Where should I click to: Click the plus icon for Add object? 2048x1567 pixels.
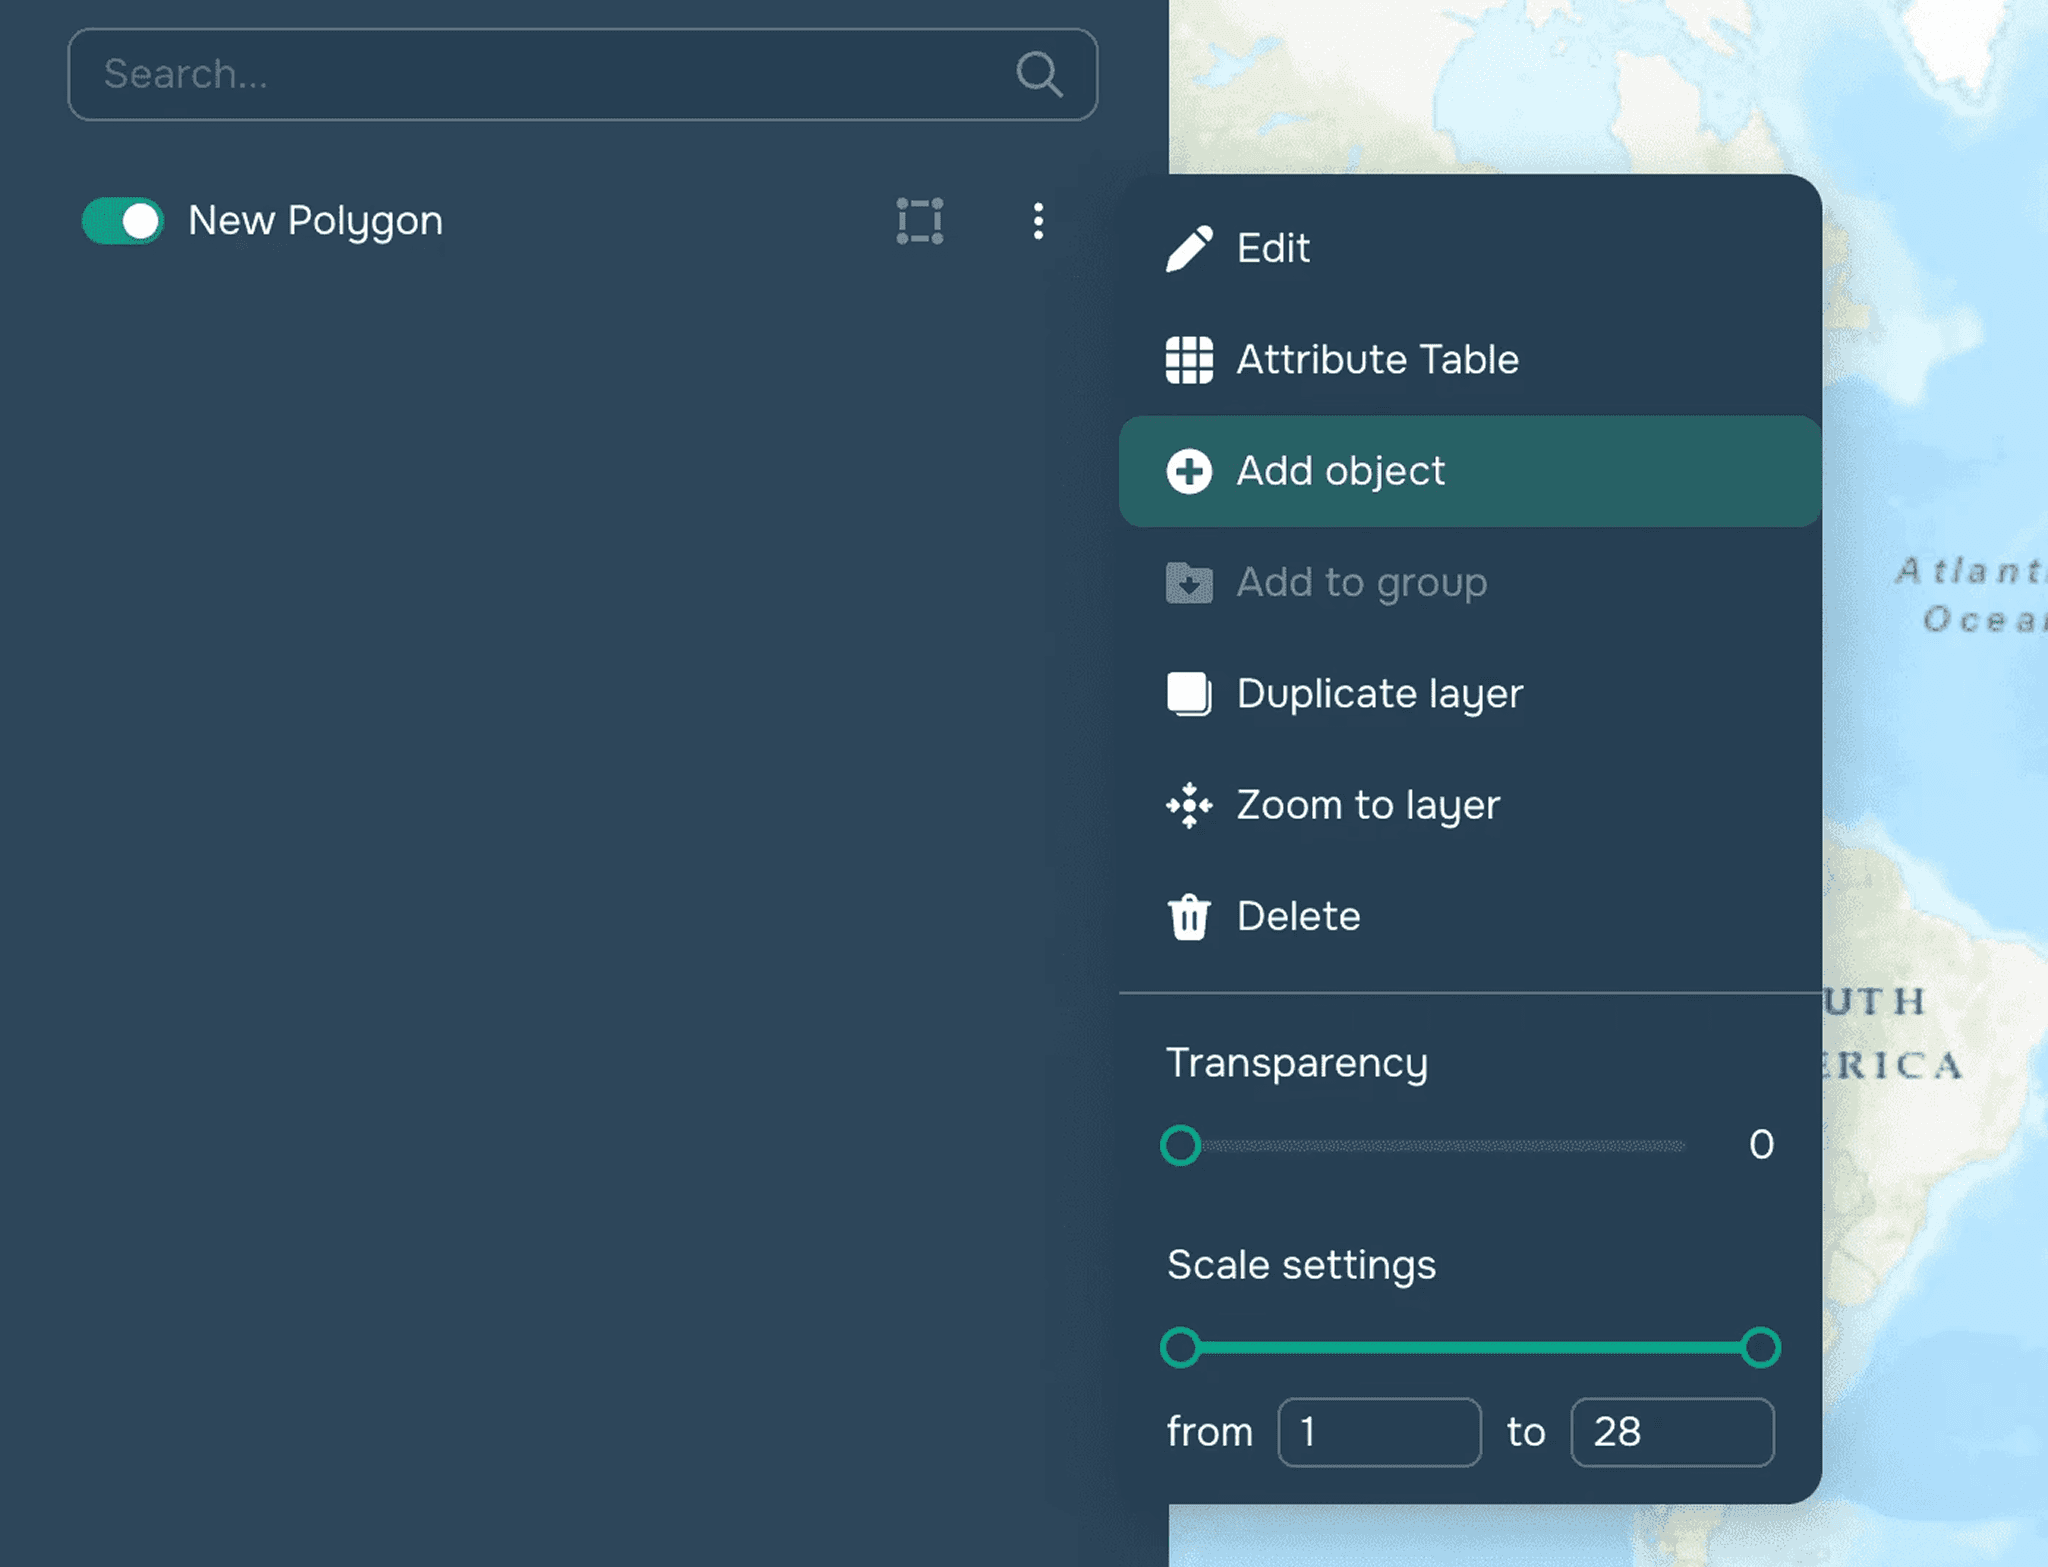click(1189, 471)
